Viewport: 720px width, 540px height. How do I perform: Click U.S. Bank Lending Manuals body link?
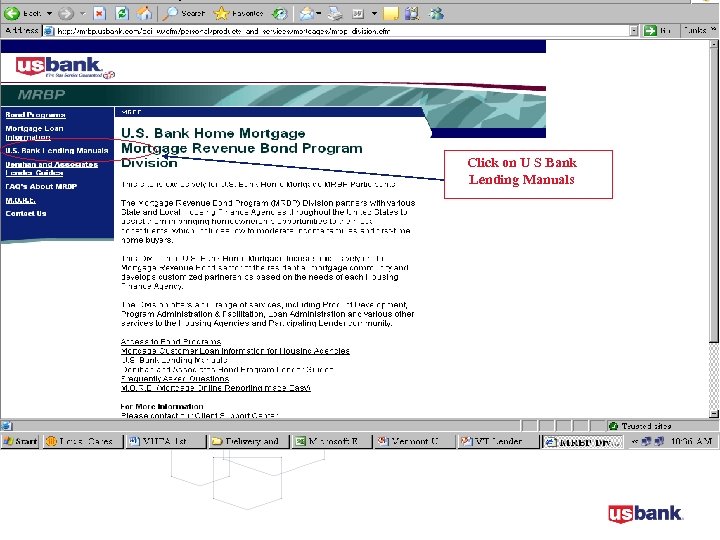[x=174, y=360]
